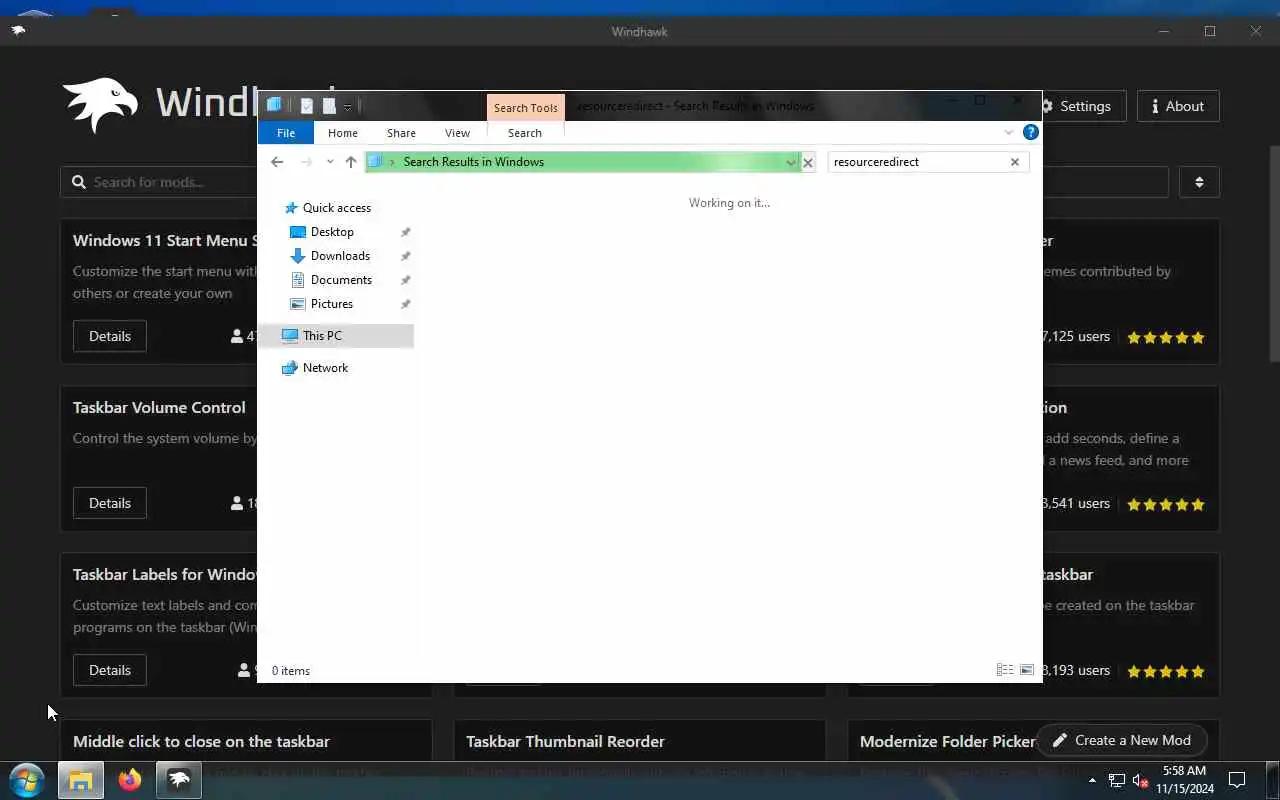The height and width of the screenshot is (800, 1280).
Task: Open recent locations dropdown arrow
Action: tap(330, 162)
